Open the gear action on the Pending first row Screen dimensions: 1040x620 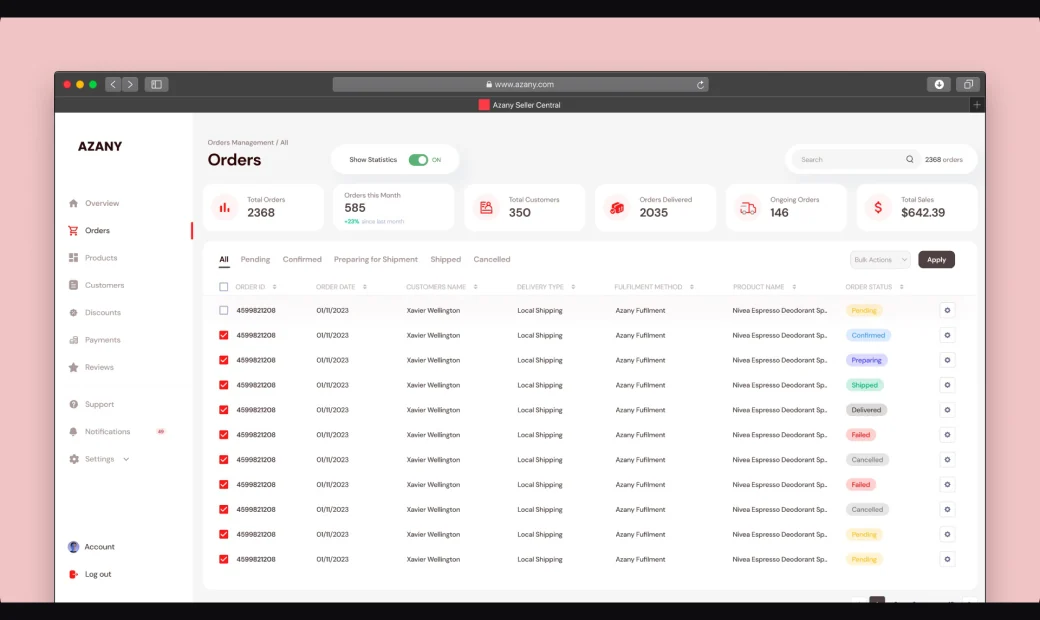coord(947,310)
